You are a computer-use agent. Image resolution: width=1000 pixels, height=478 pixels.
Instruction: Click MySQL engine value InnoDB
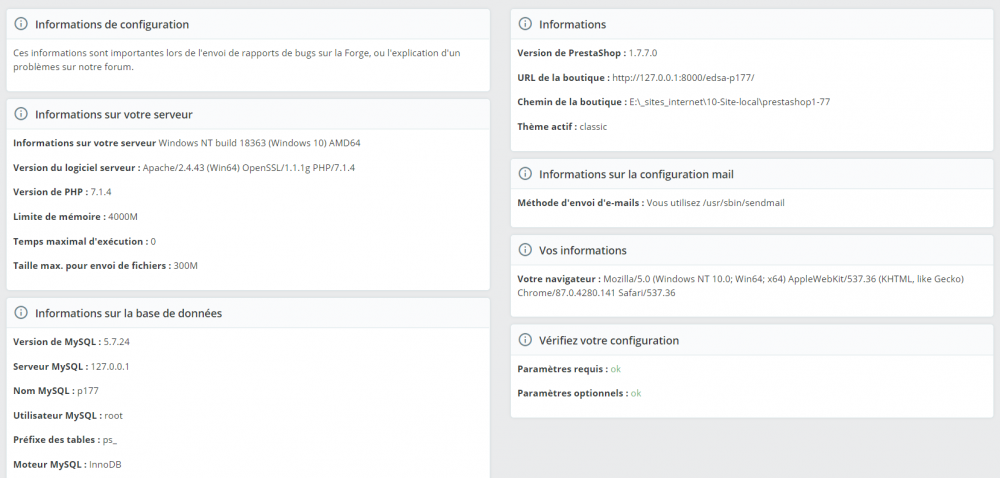(x=105, y=465)
